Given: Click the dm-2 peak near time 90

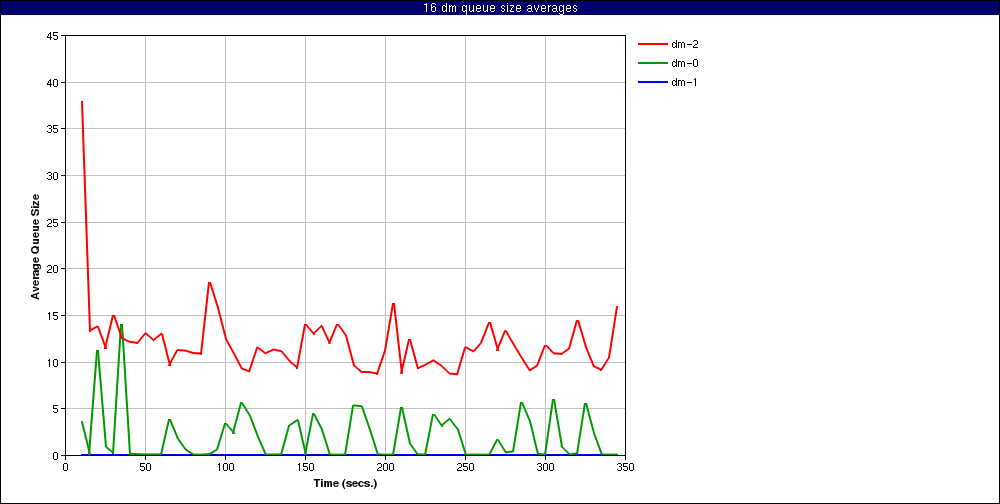Looking at the screenshot, I should (209, 283).
